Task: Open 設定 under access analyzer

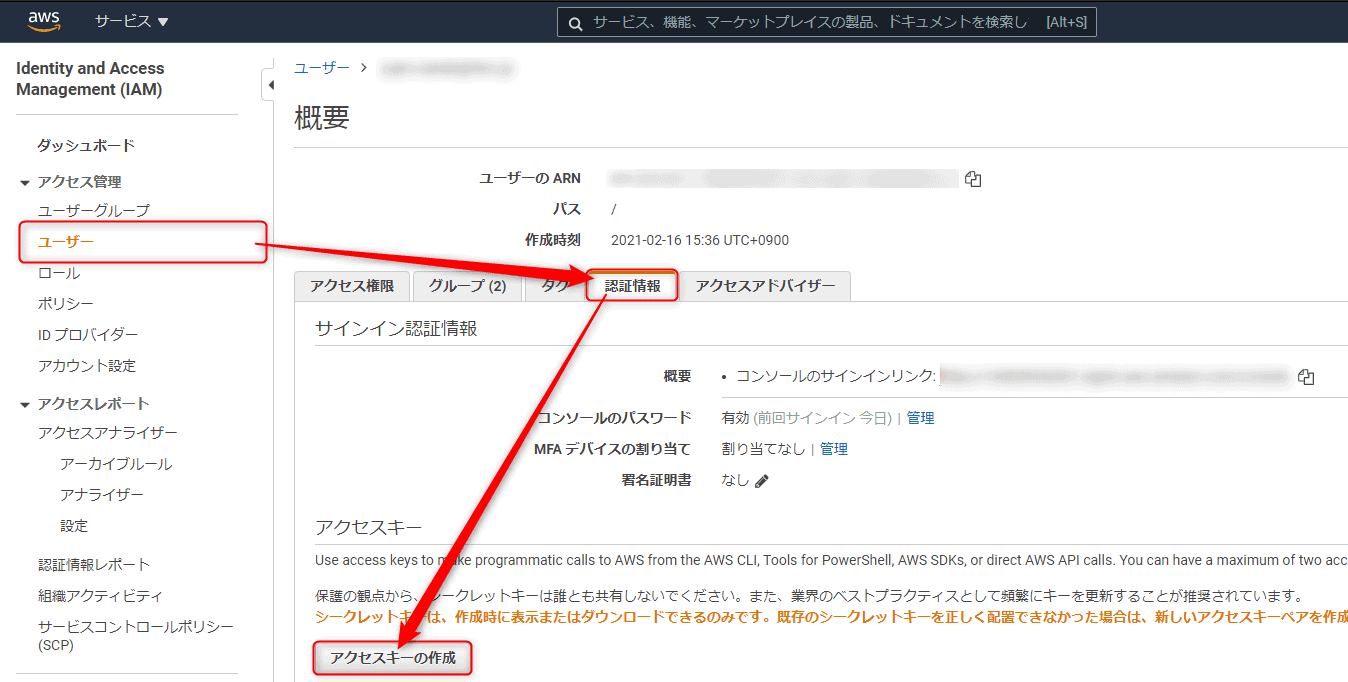Action: click(74, 526)
